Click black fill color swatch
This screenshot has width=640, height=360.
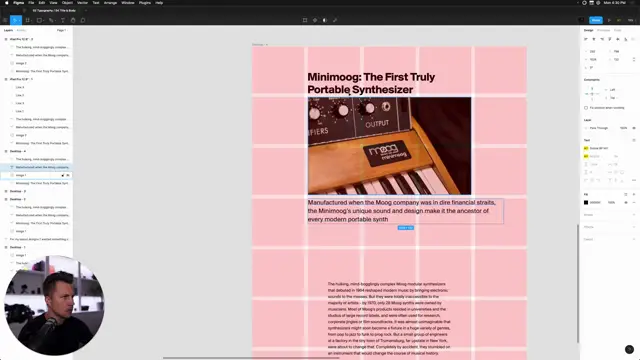click(586, 202)
